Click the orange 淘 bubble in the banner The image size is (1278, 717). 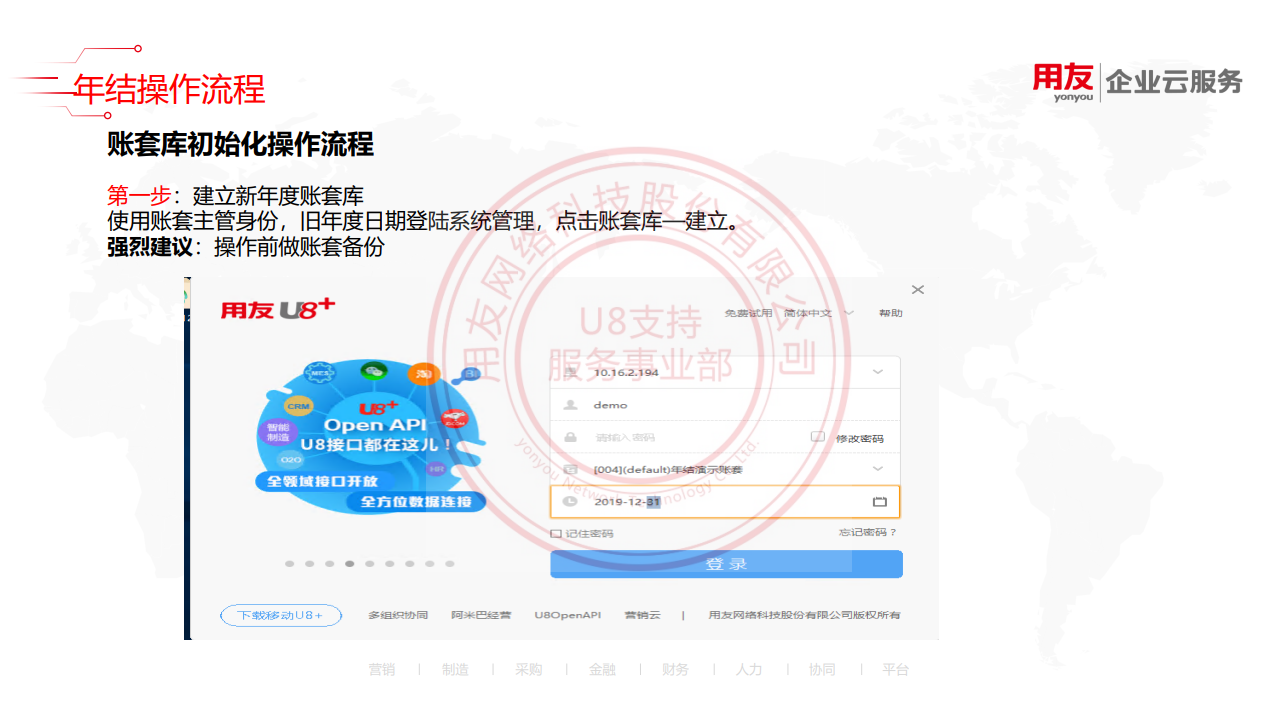[424, 374]
